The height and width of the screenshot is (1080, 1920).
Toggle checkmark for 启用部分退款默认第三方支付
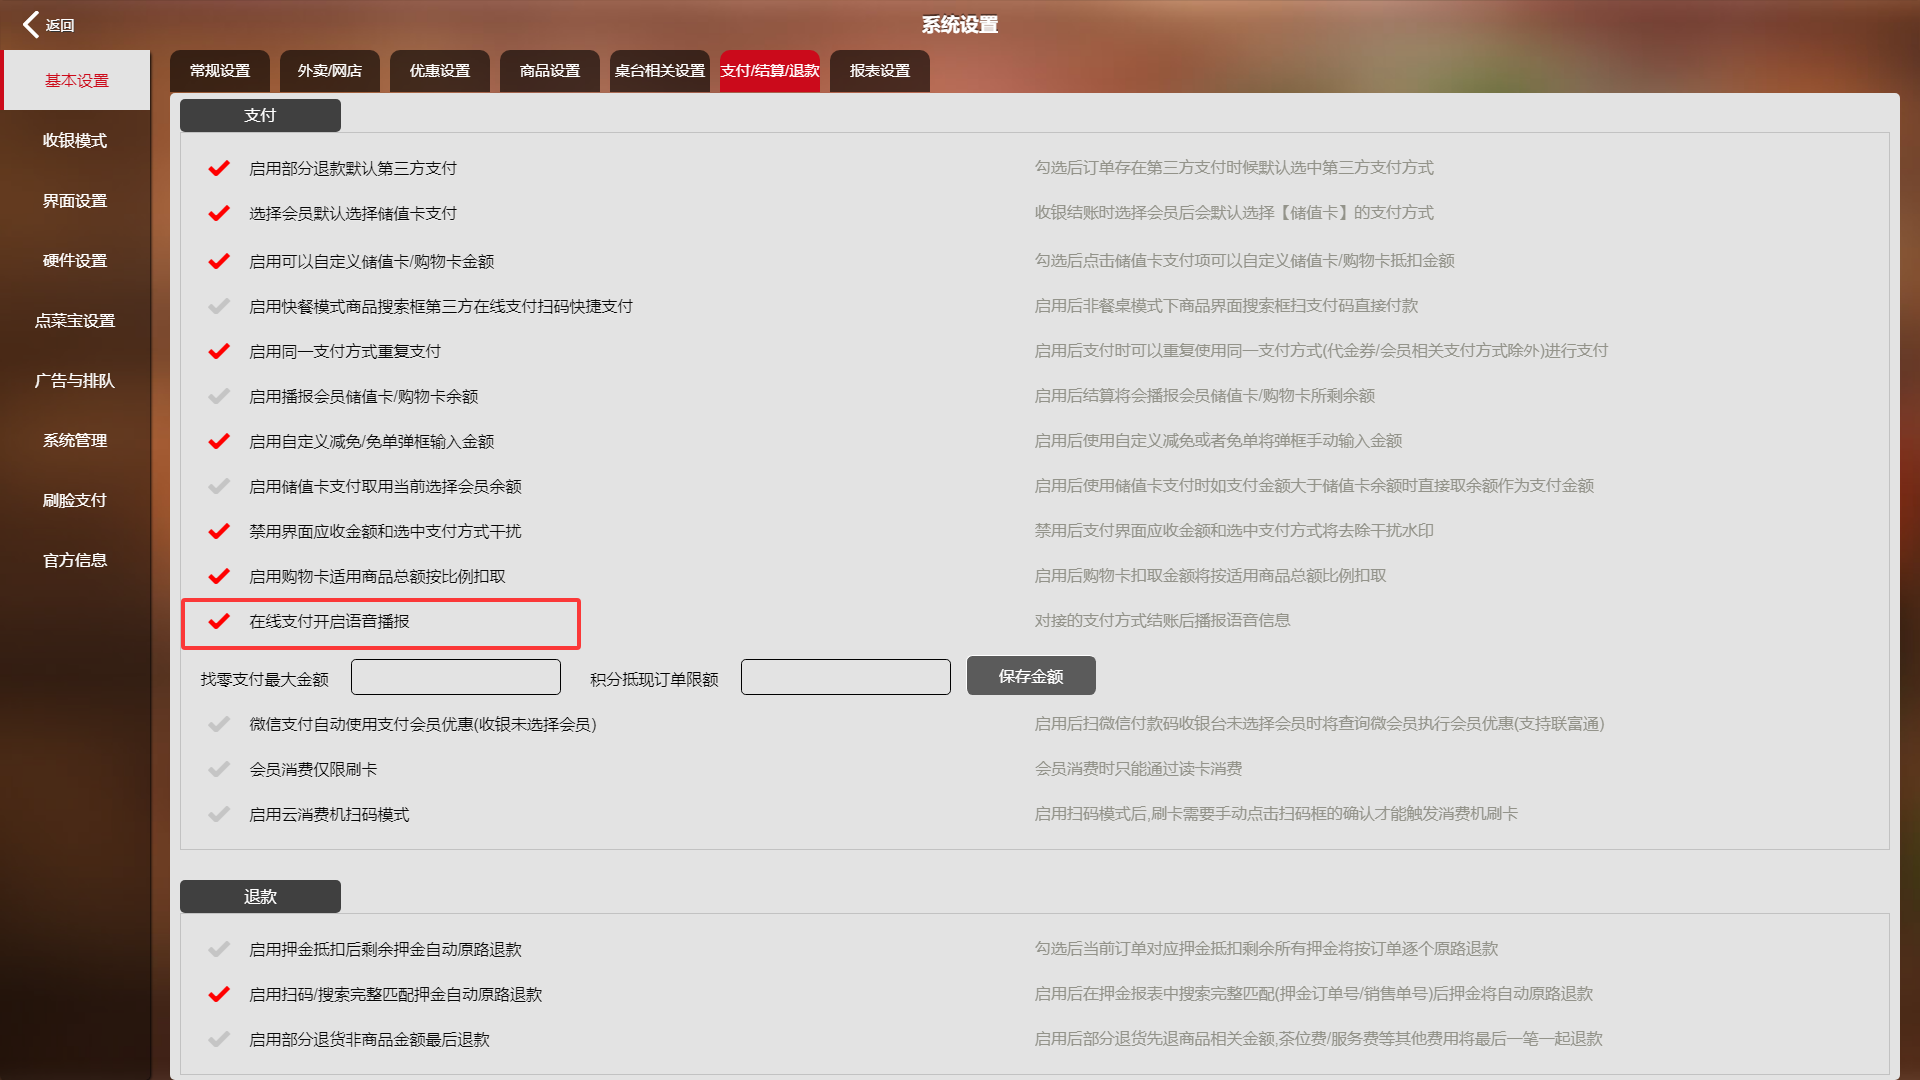pyautogui.click(x=219, y=168)
